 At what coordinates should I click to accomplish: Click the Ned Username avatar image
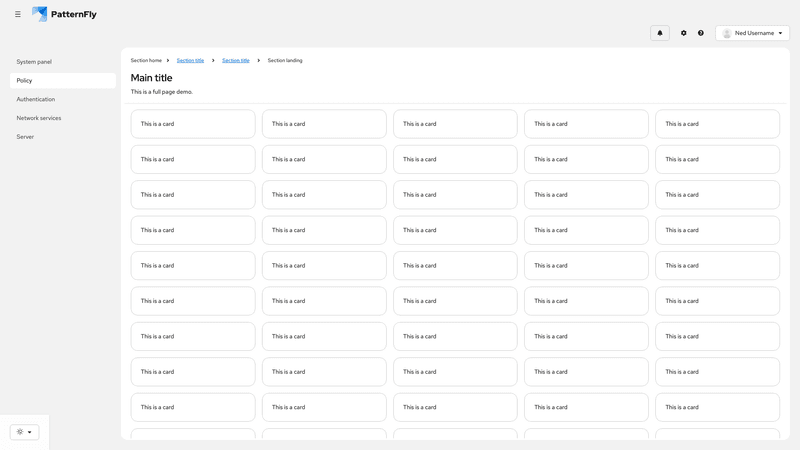pyautogui.click(x=727, y=33)
